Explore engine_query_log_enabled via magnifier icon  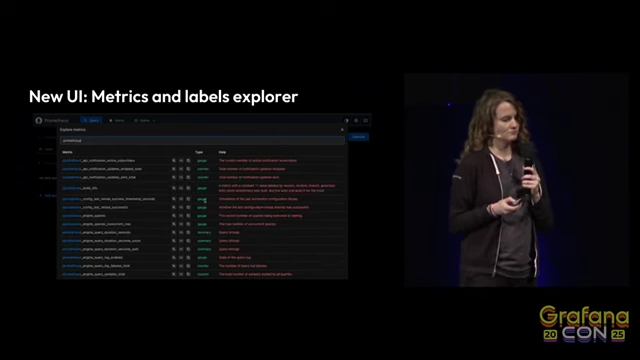coord(174,258)
